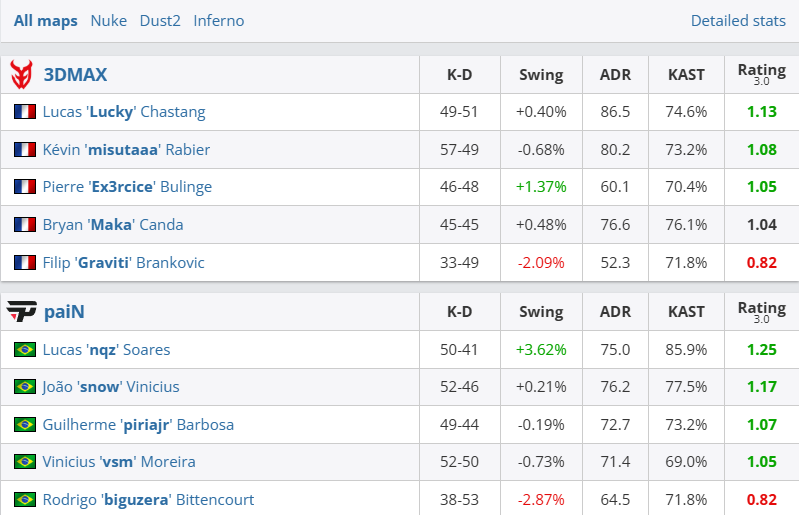Viewport: 799px width, 515px height.
Task: Open the Detailed stats link
Action: pyautogui.click(x=738, y=21)
